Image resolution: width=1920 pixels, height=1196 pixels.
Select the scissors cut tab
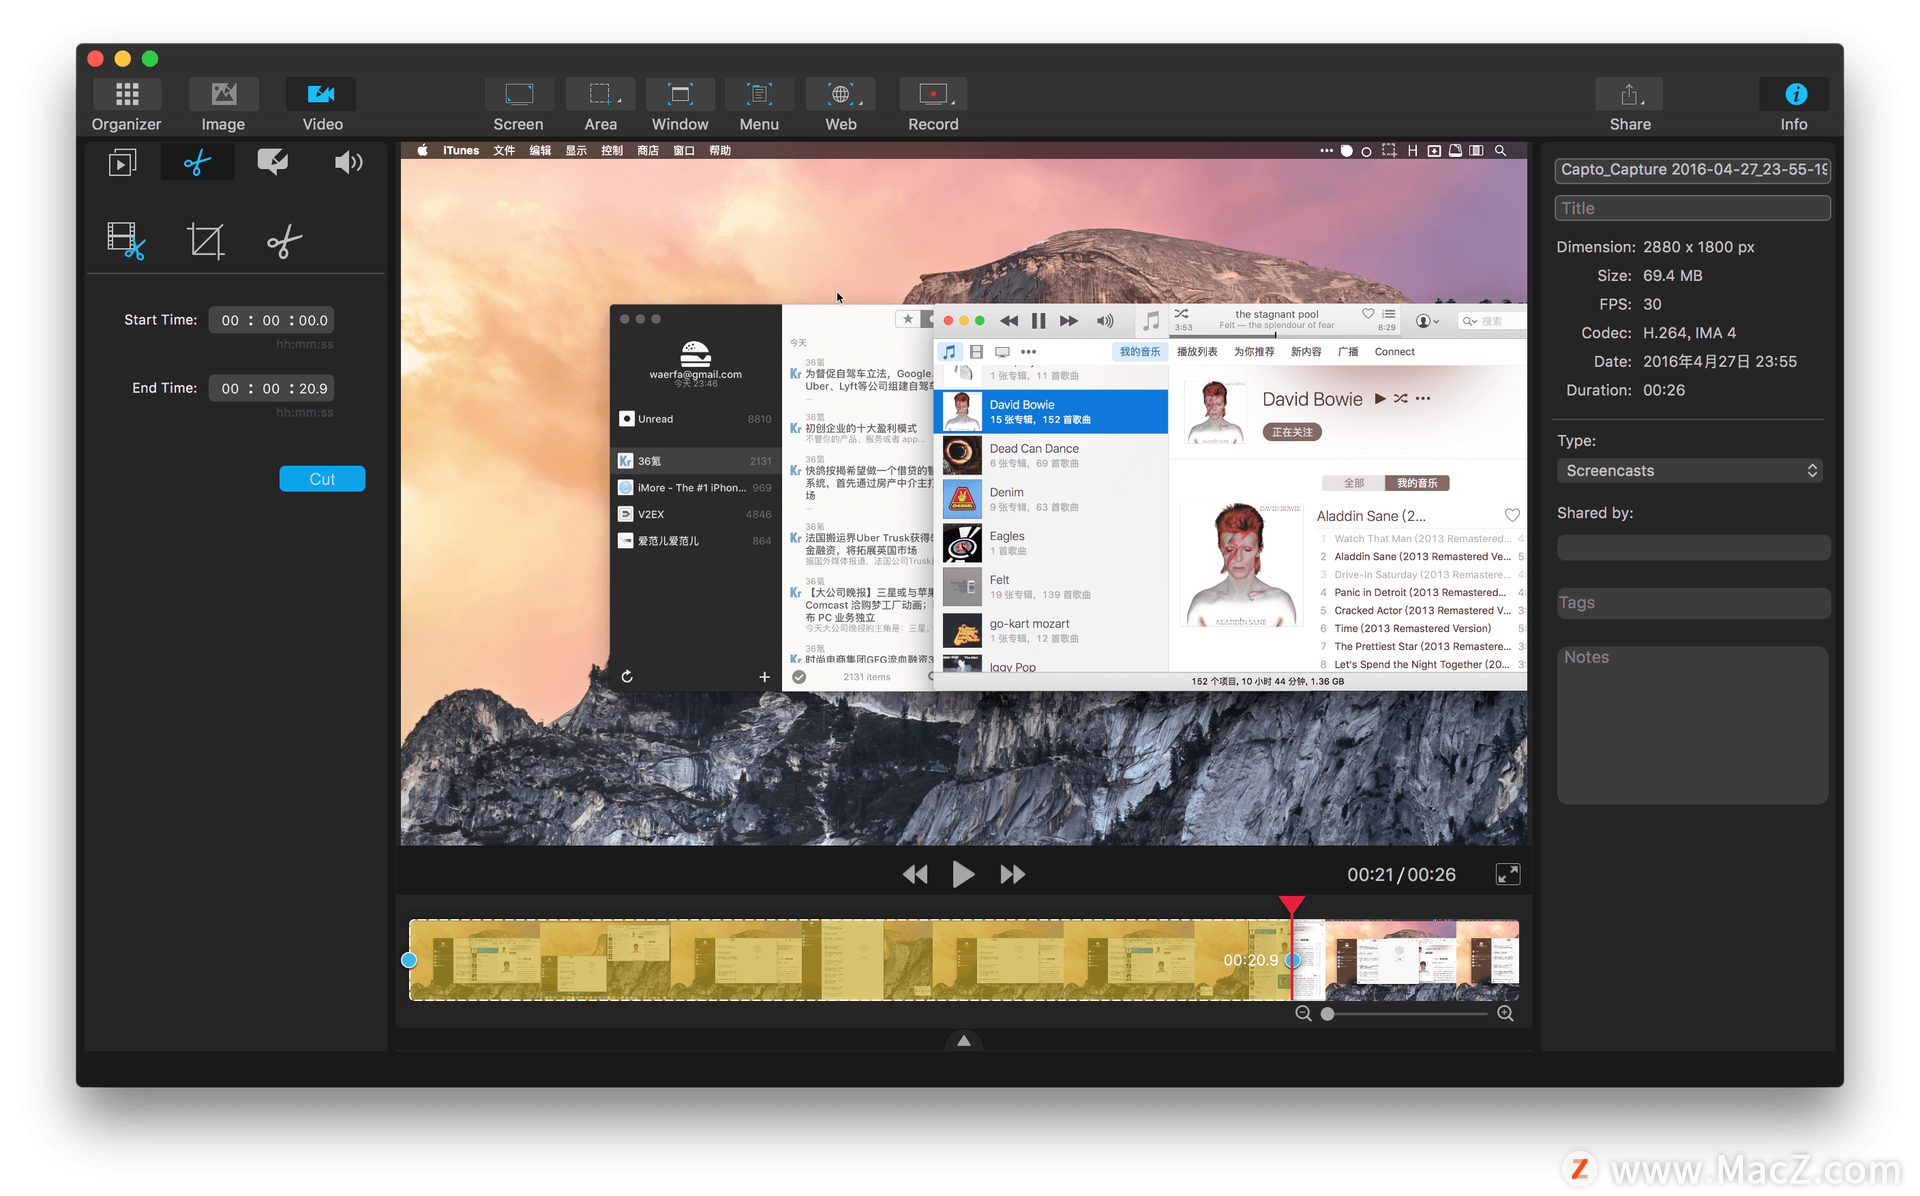[197, 162]
